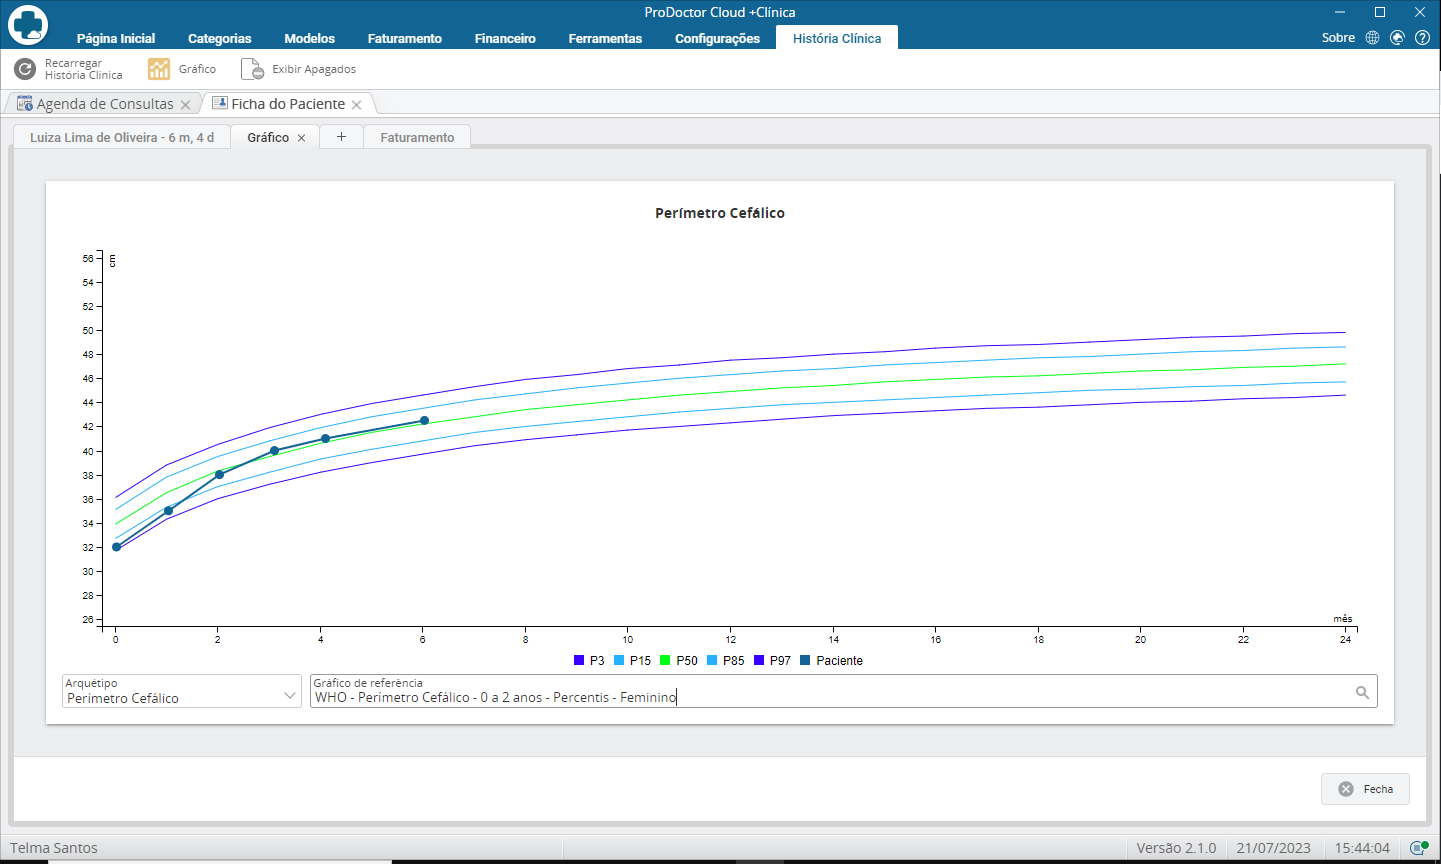Click the Exibir Apagados document icon
The width and height of the screenshot is (1441, 864).
coord(252,69)
